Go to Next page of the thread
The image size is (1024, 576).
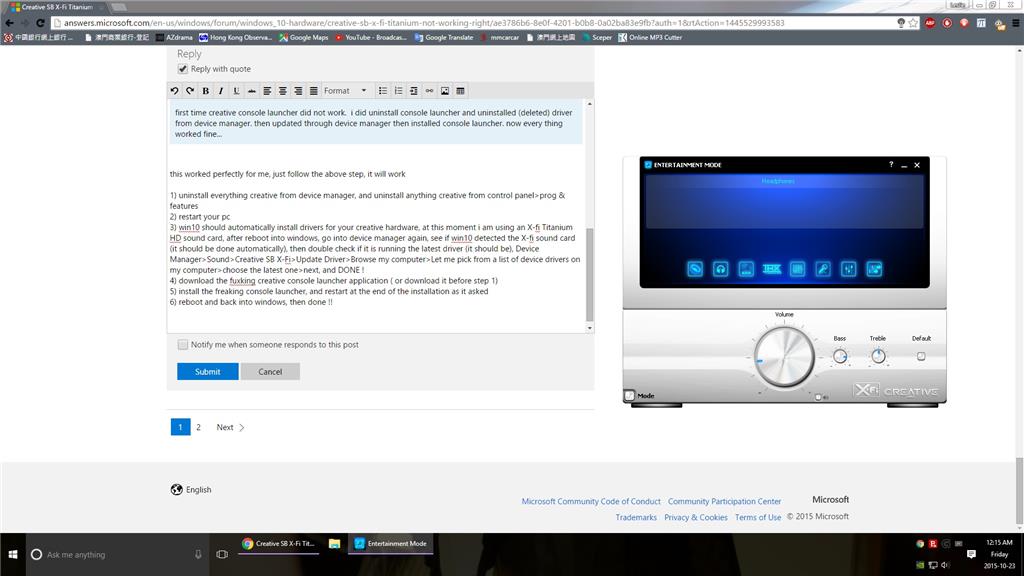(230, 427)
